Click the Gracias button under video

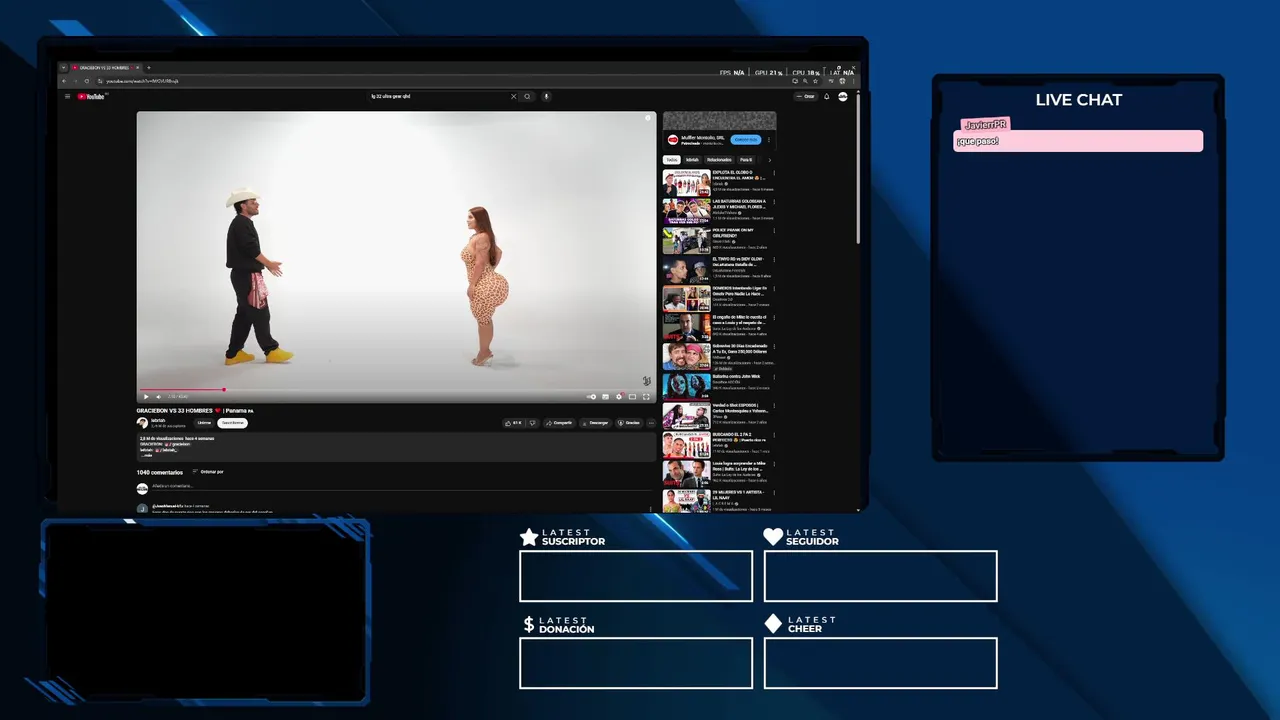coord(629,423)
